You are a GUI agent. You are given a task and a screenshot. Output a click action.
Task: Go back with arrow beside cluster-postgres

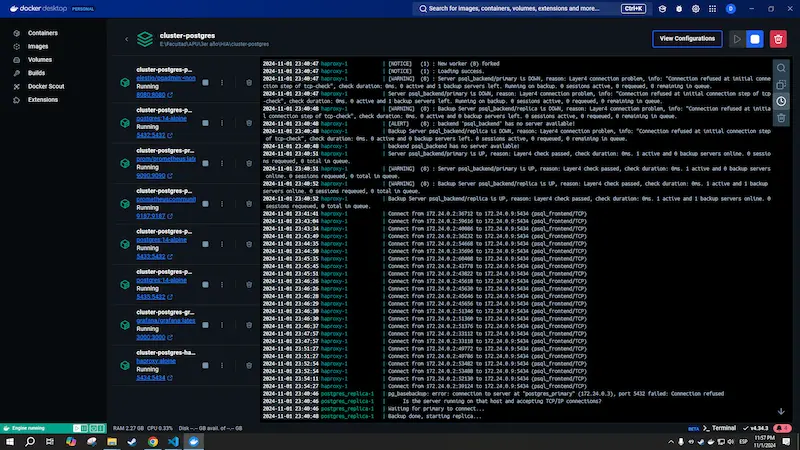127,39
